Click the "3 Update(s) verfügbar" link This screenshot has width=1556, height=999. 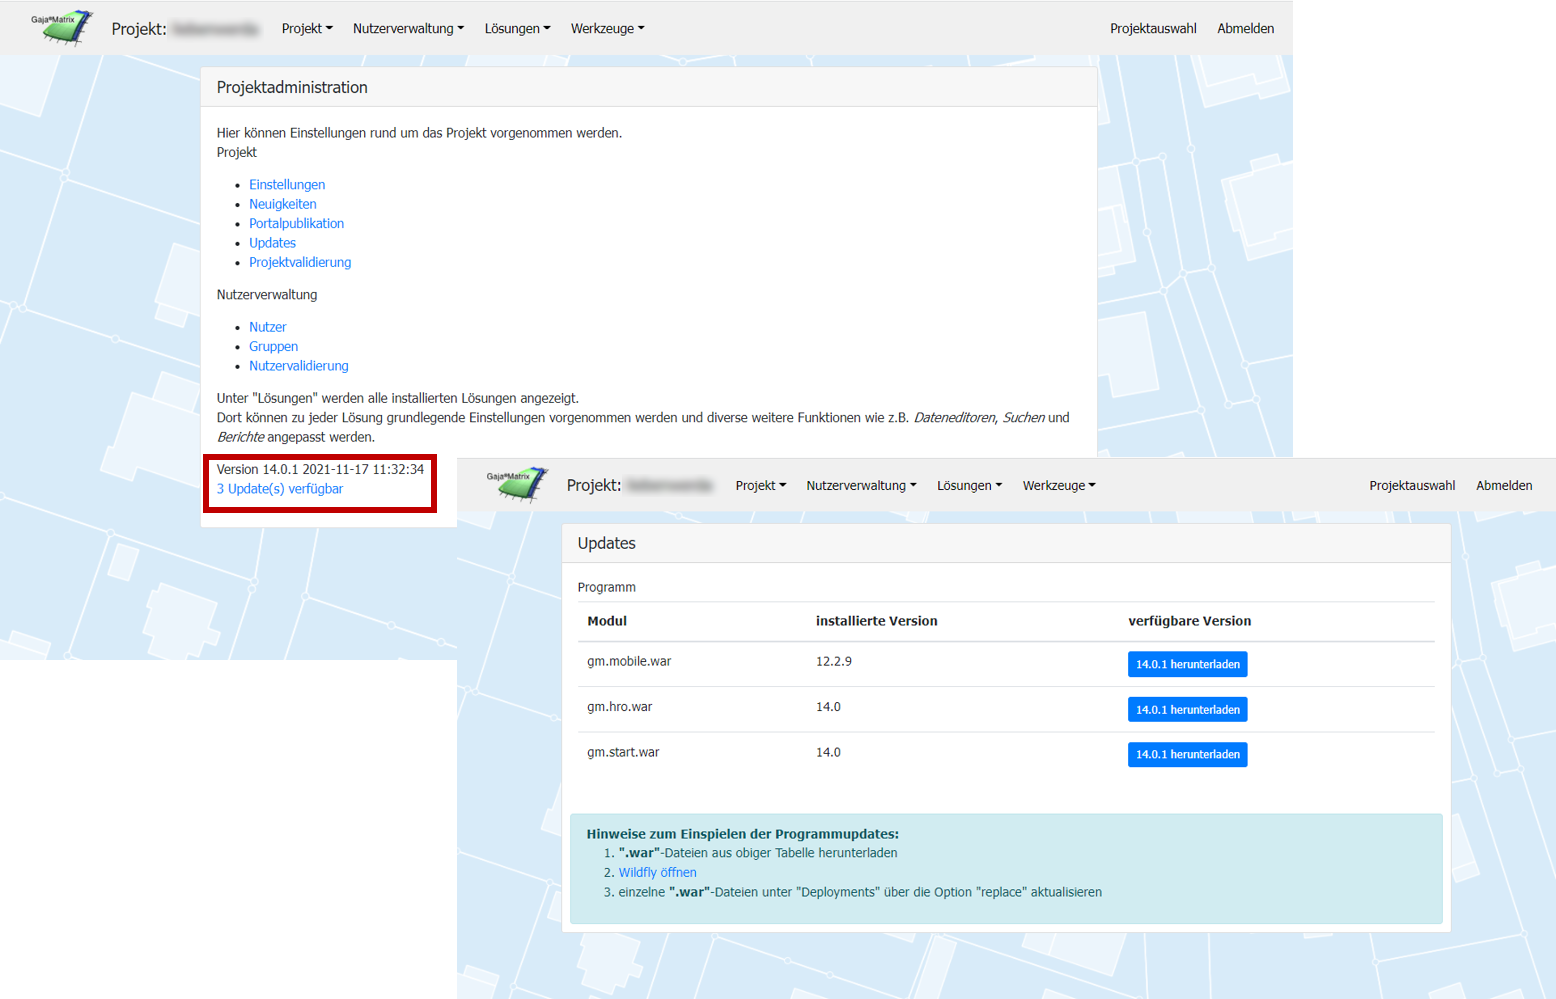280,489
